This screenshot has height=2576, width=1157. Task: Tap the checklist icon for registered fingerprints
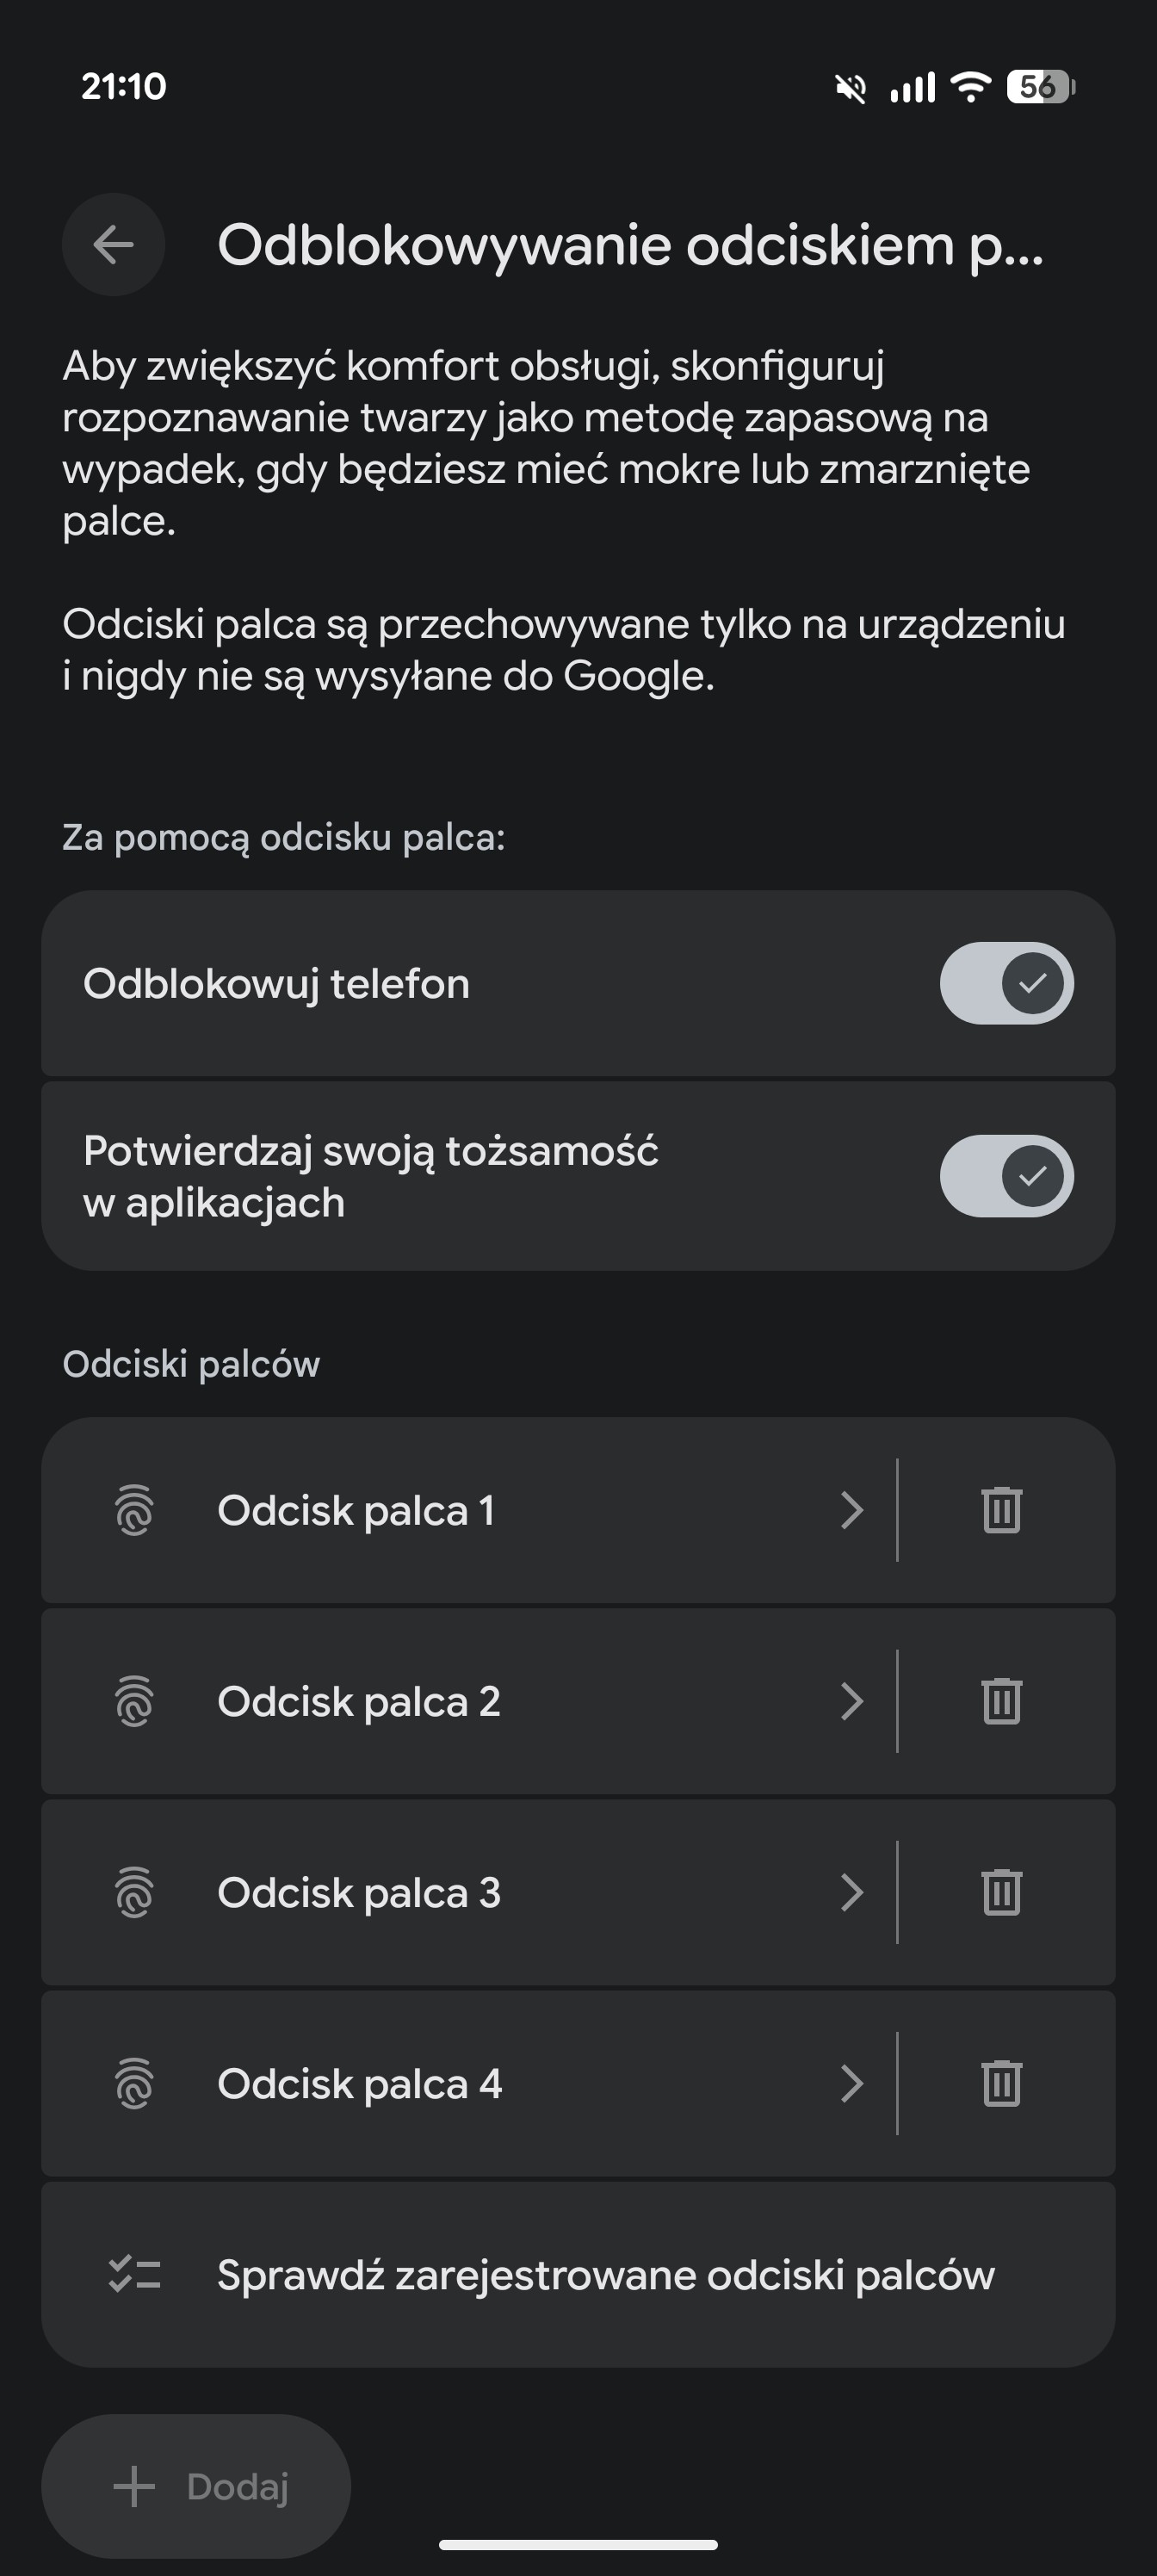pyautogui.click(x=134, y=2274)
